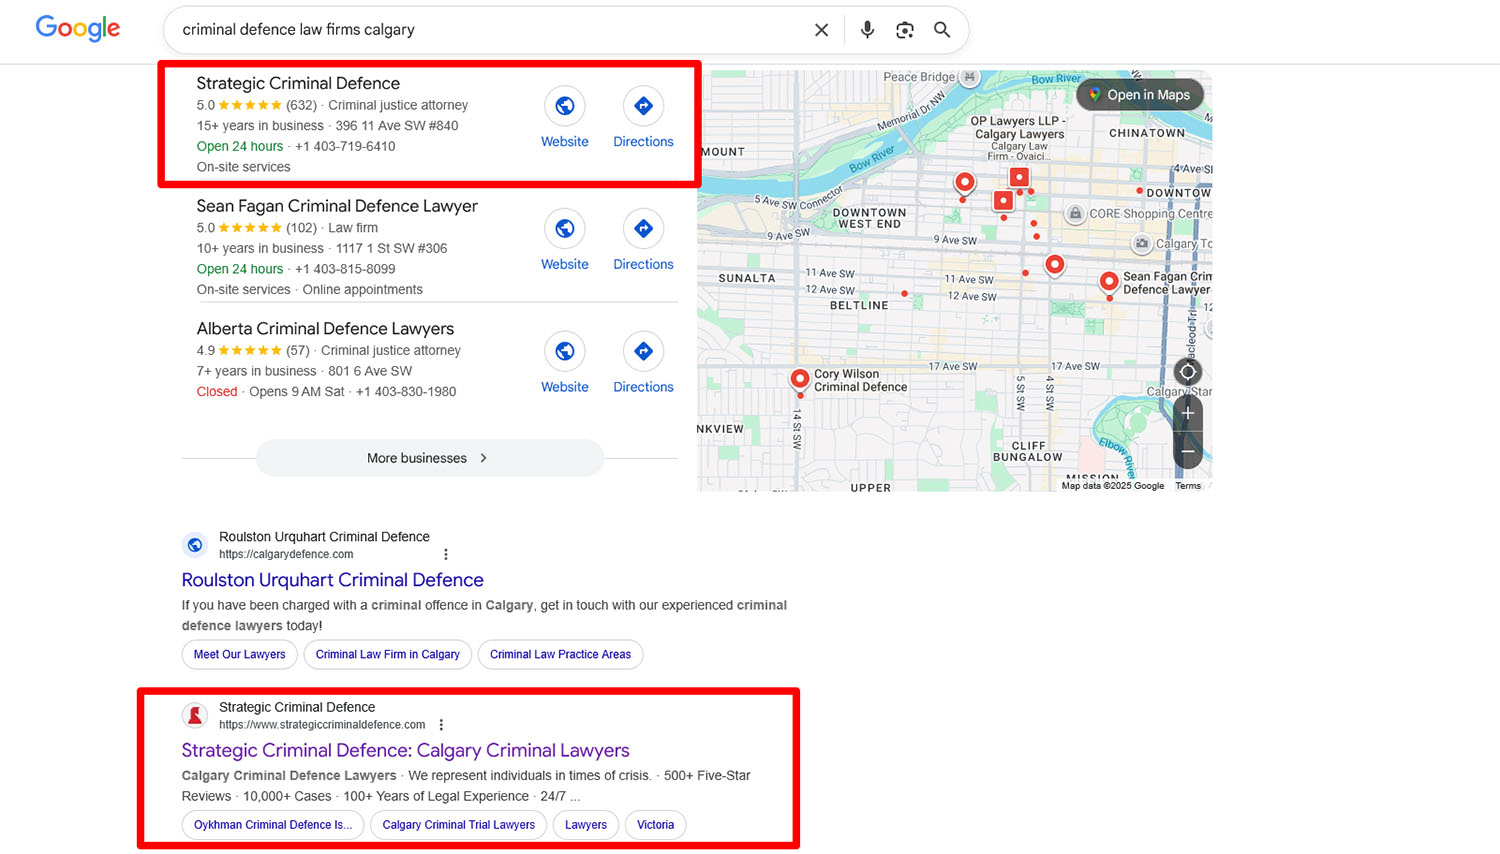Image resolution: width=1500 pixels, height=854 pixels.
Task: Click the Website icon for Alberta Criminal Defence Lawyers
Action: (564, 351)
